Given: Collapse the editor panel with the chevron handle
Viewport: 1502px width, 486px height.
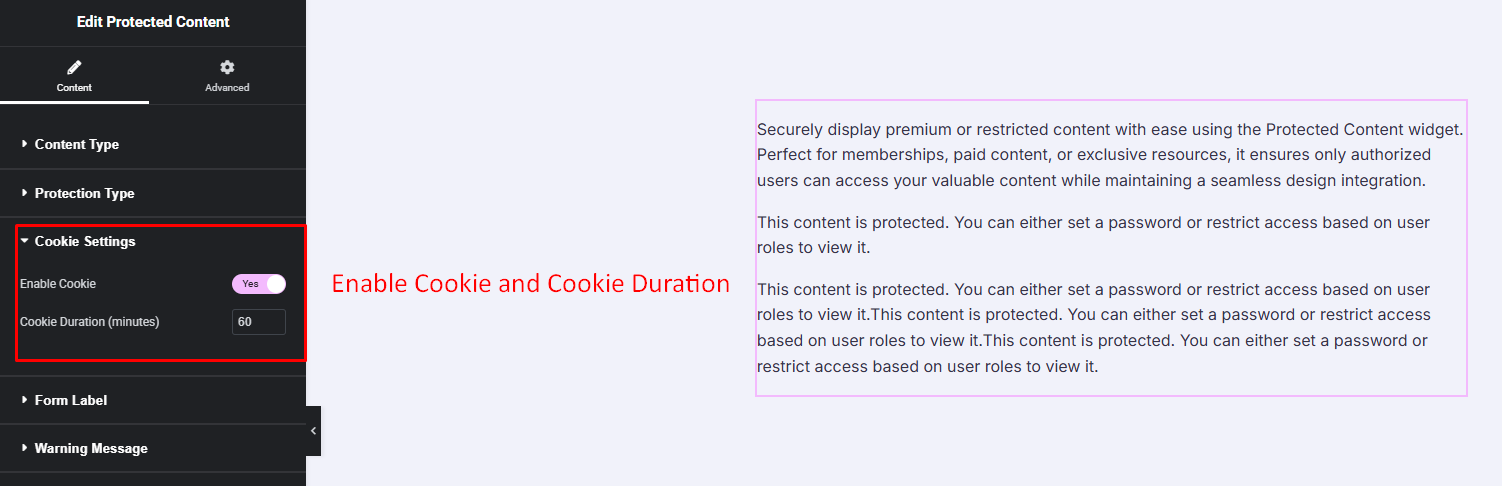Looking at the screenshot, I should point(313,430).
